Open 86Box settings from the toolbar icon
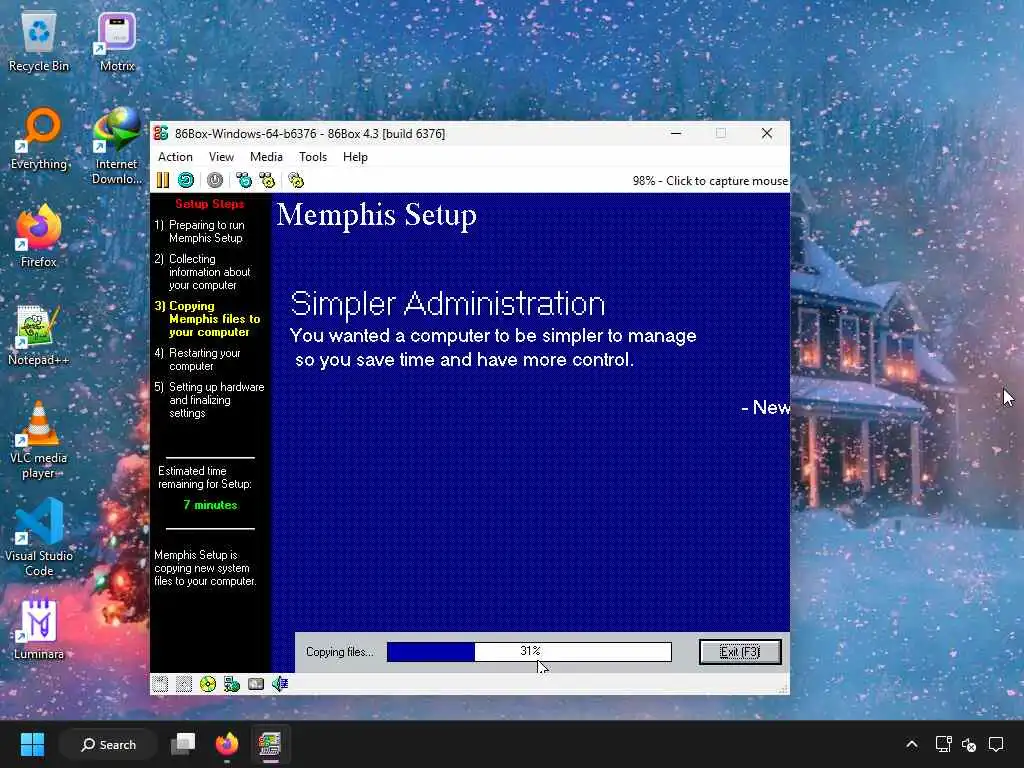The width and height of the screenshot is (1024, 768). coord(296,180)
